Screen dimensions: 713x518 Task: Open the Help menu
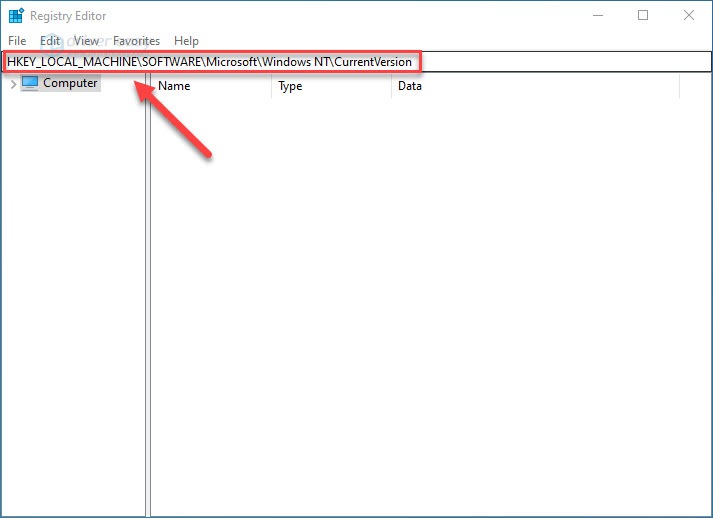click(186, 41)
